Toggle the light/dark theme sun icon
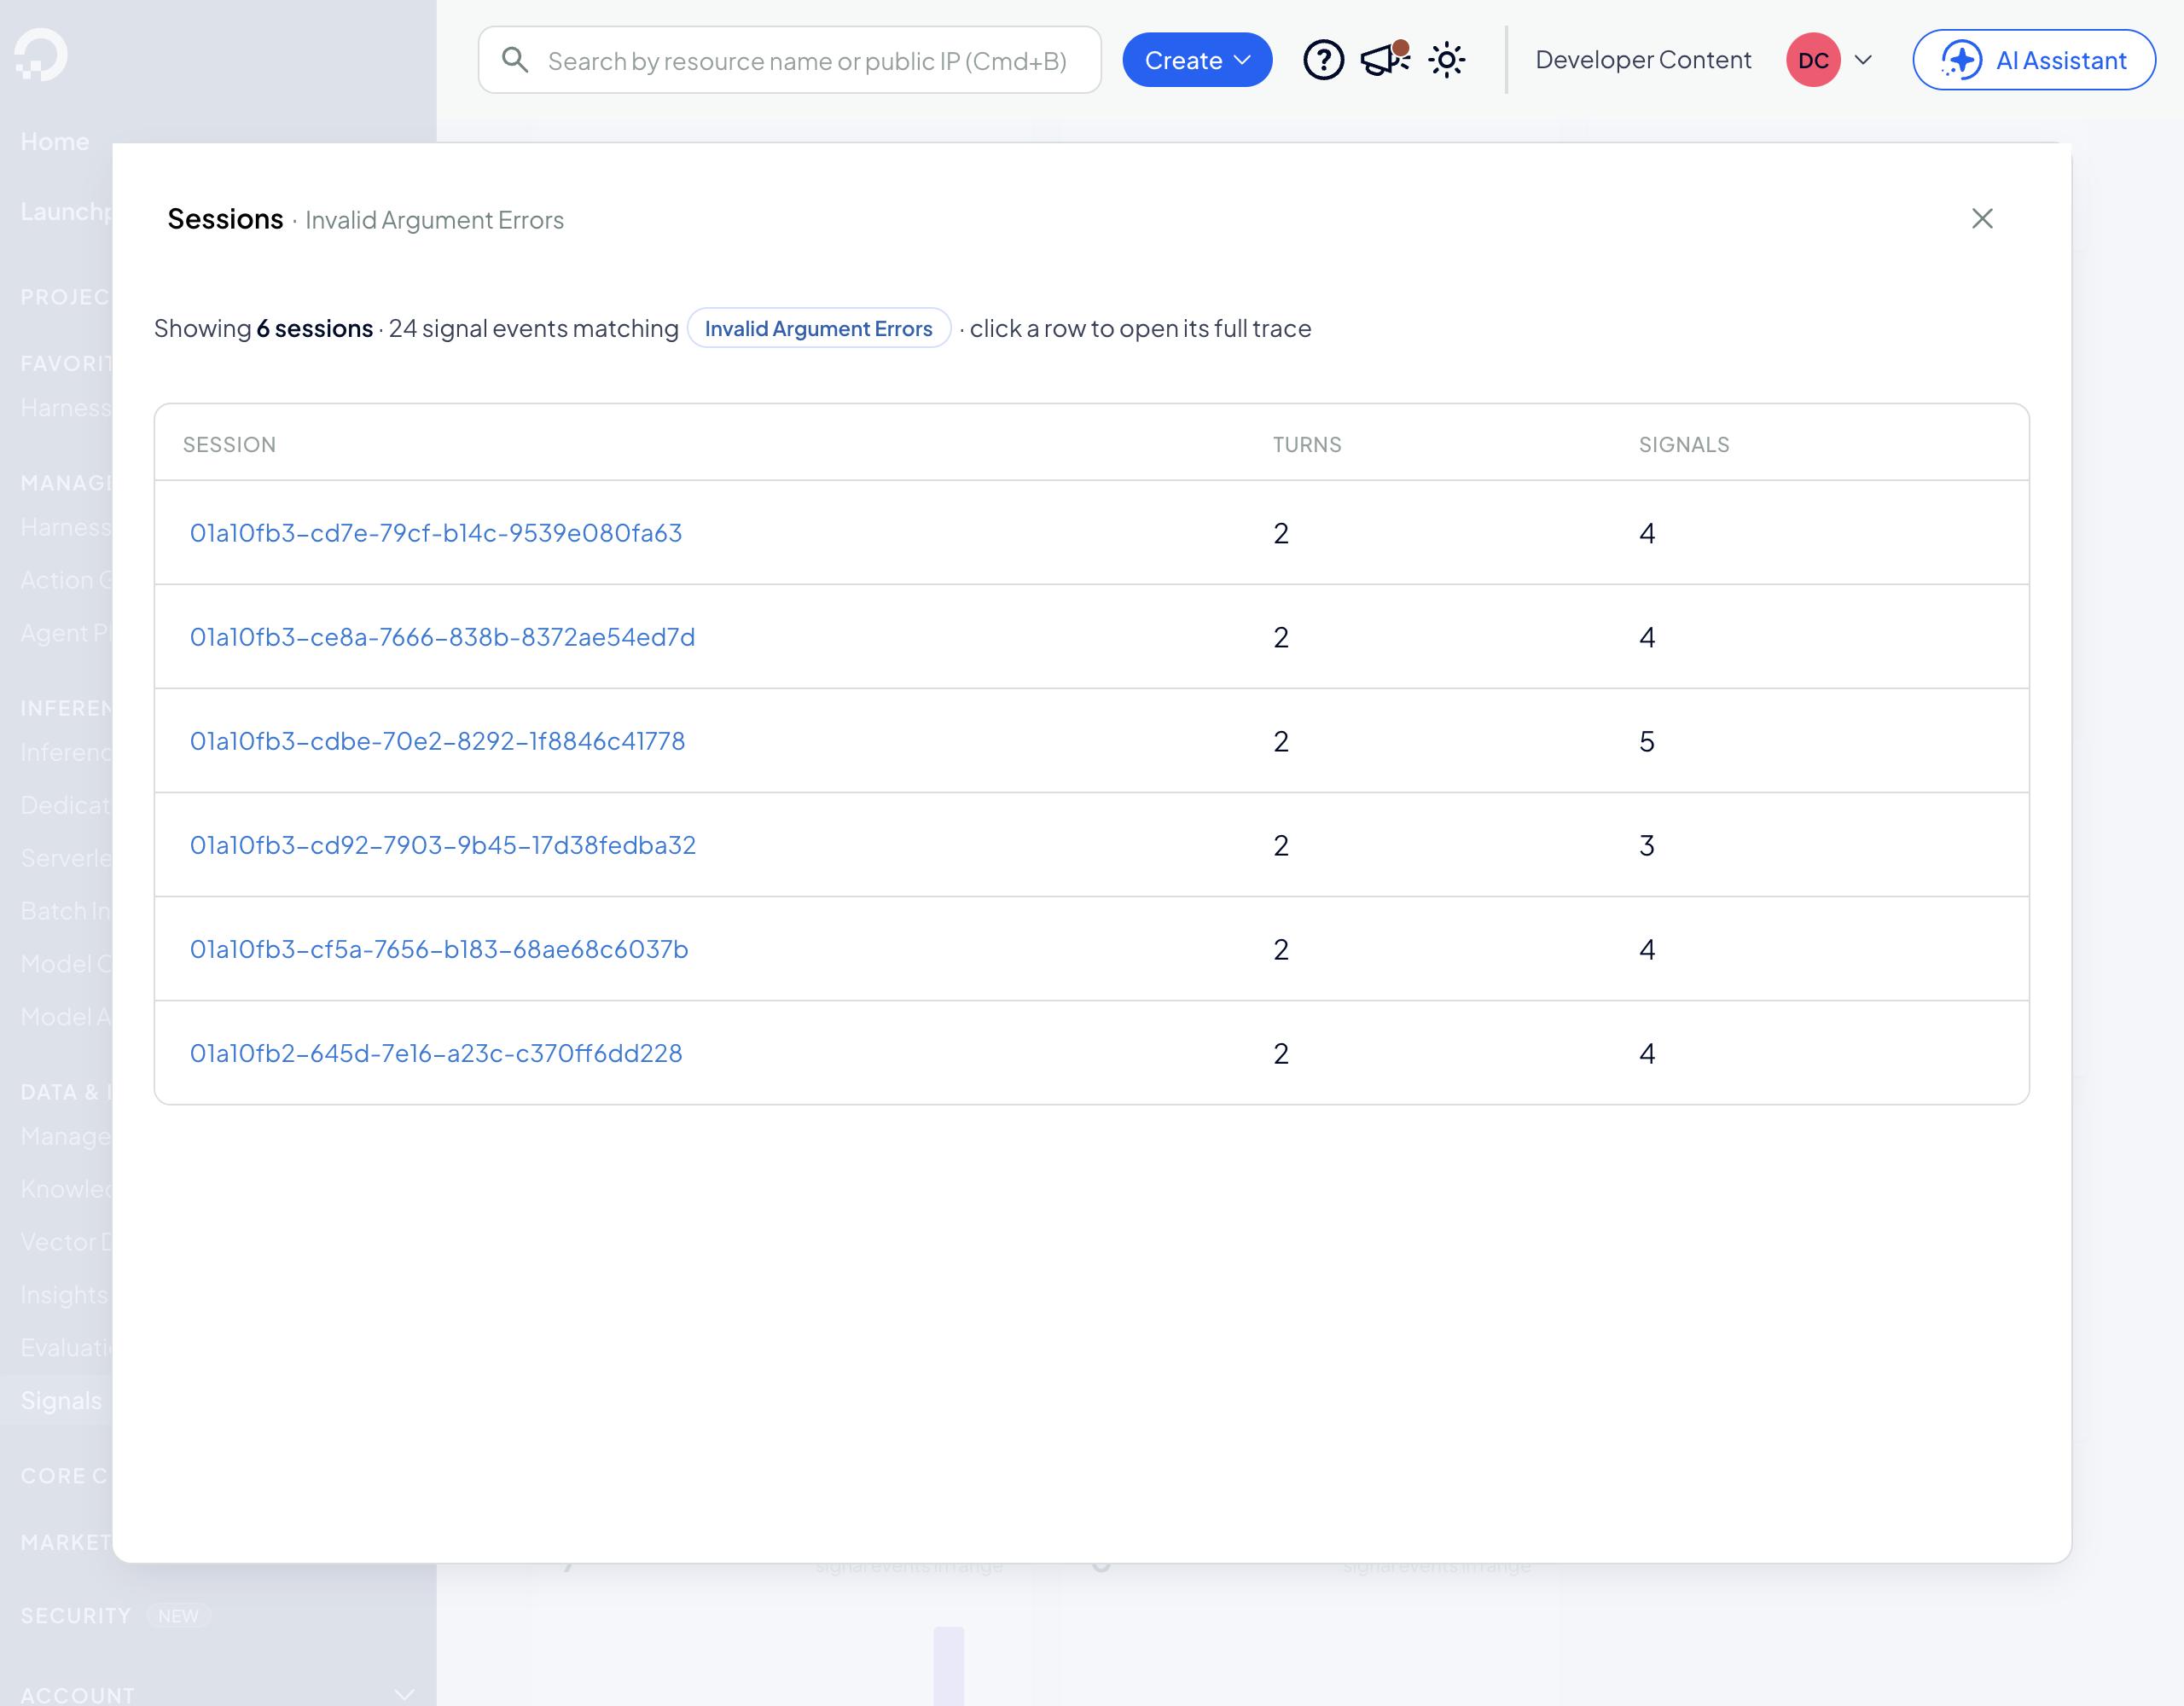The image size is (2184, 1706). [x=1446, y=60]
